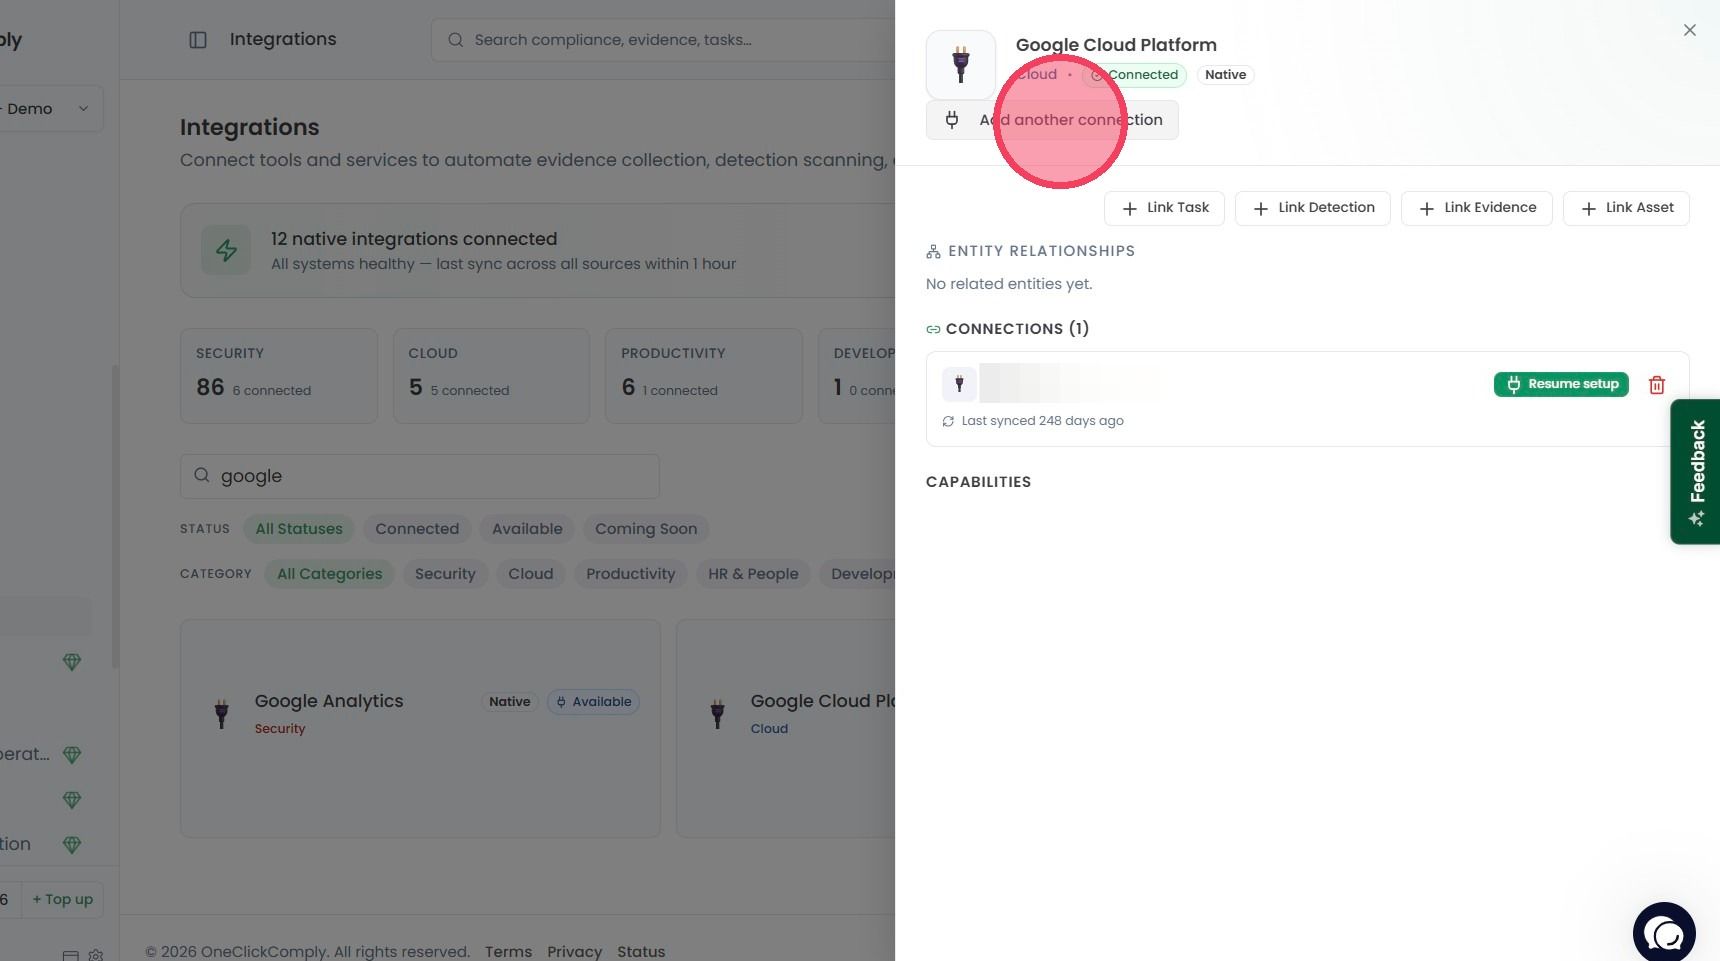Click the Available badge on Google Analytics

(594, 702)
